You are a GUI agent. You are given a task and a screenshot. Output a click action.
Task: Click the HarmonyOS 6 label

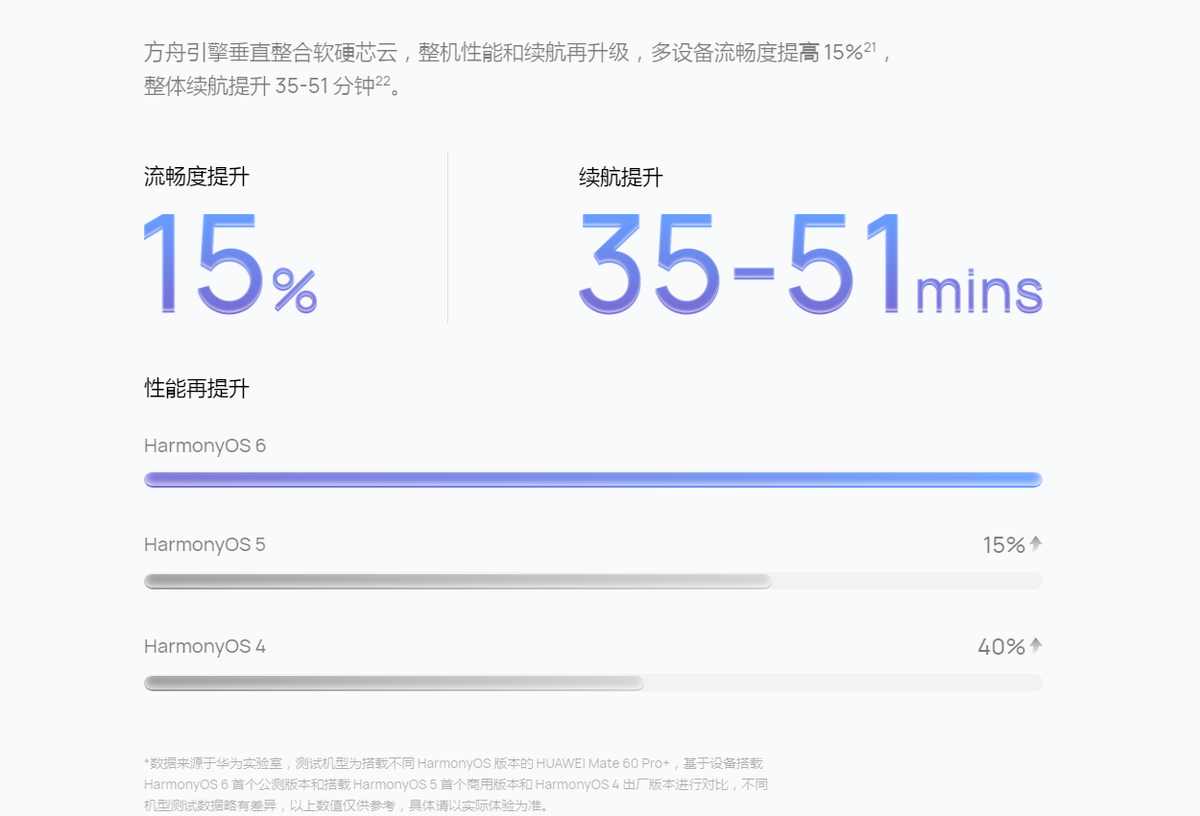click(x=205, y=446)
